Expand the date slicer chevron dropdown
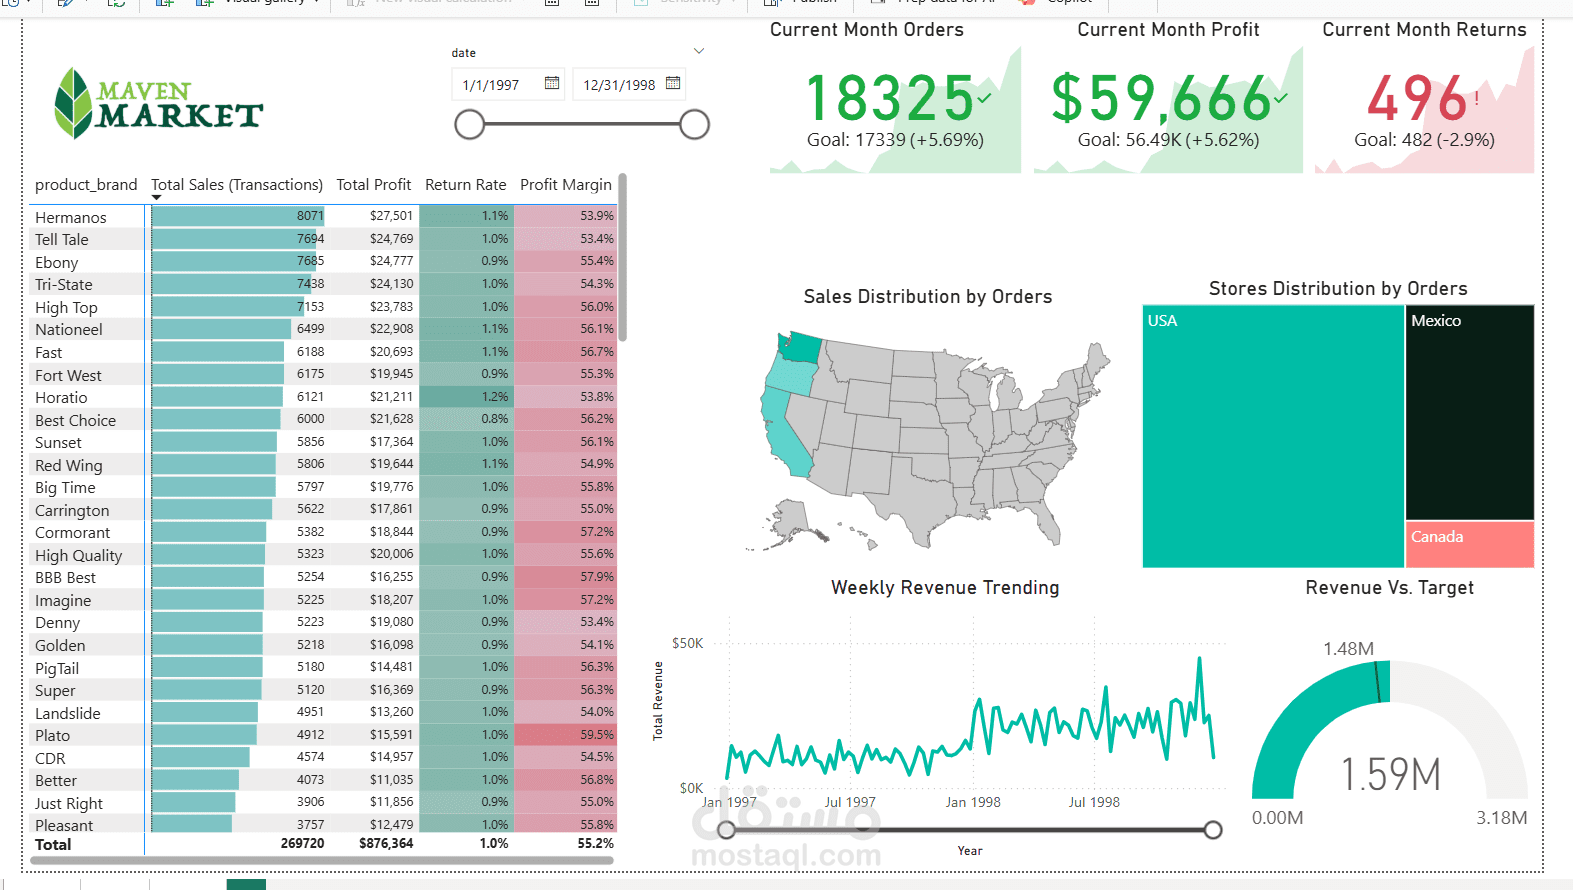Viewport: 1573px width, 890px height. [x=699, y=51]
